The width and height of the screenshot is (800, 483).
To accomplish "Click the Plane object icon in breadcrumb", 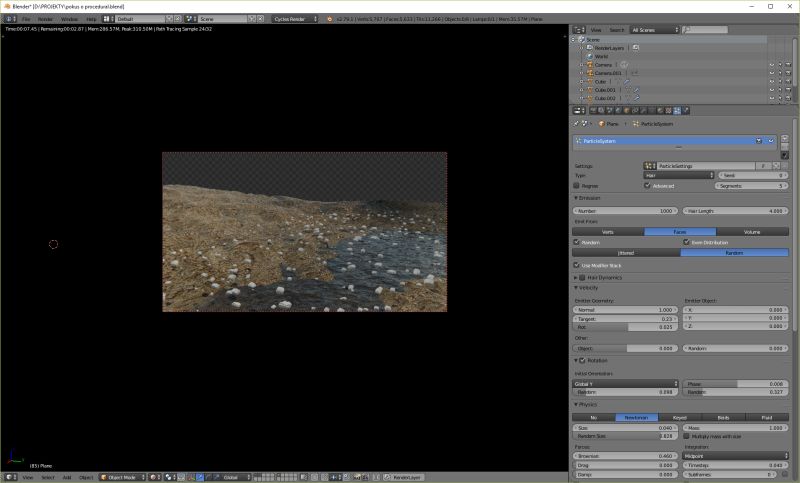I will click(x=602, y=124).
